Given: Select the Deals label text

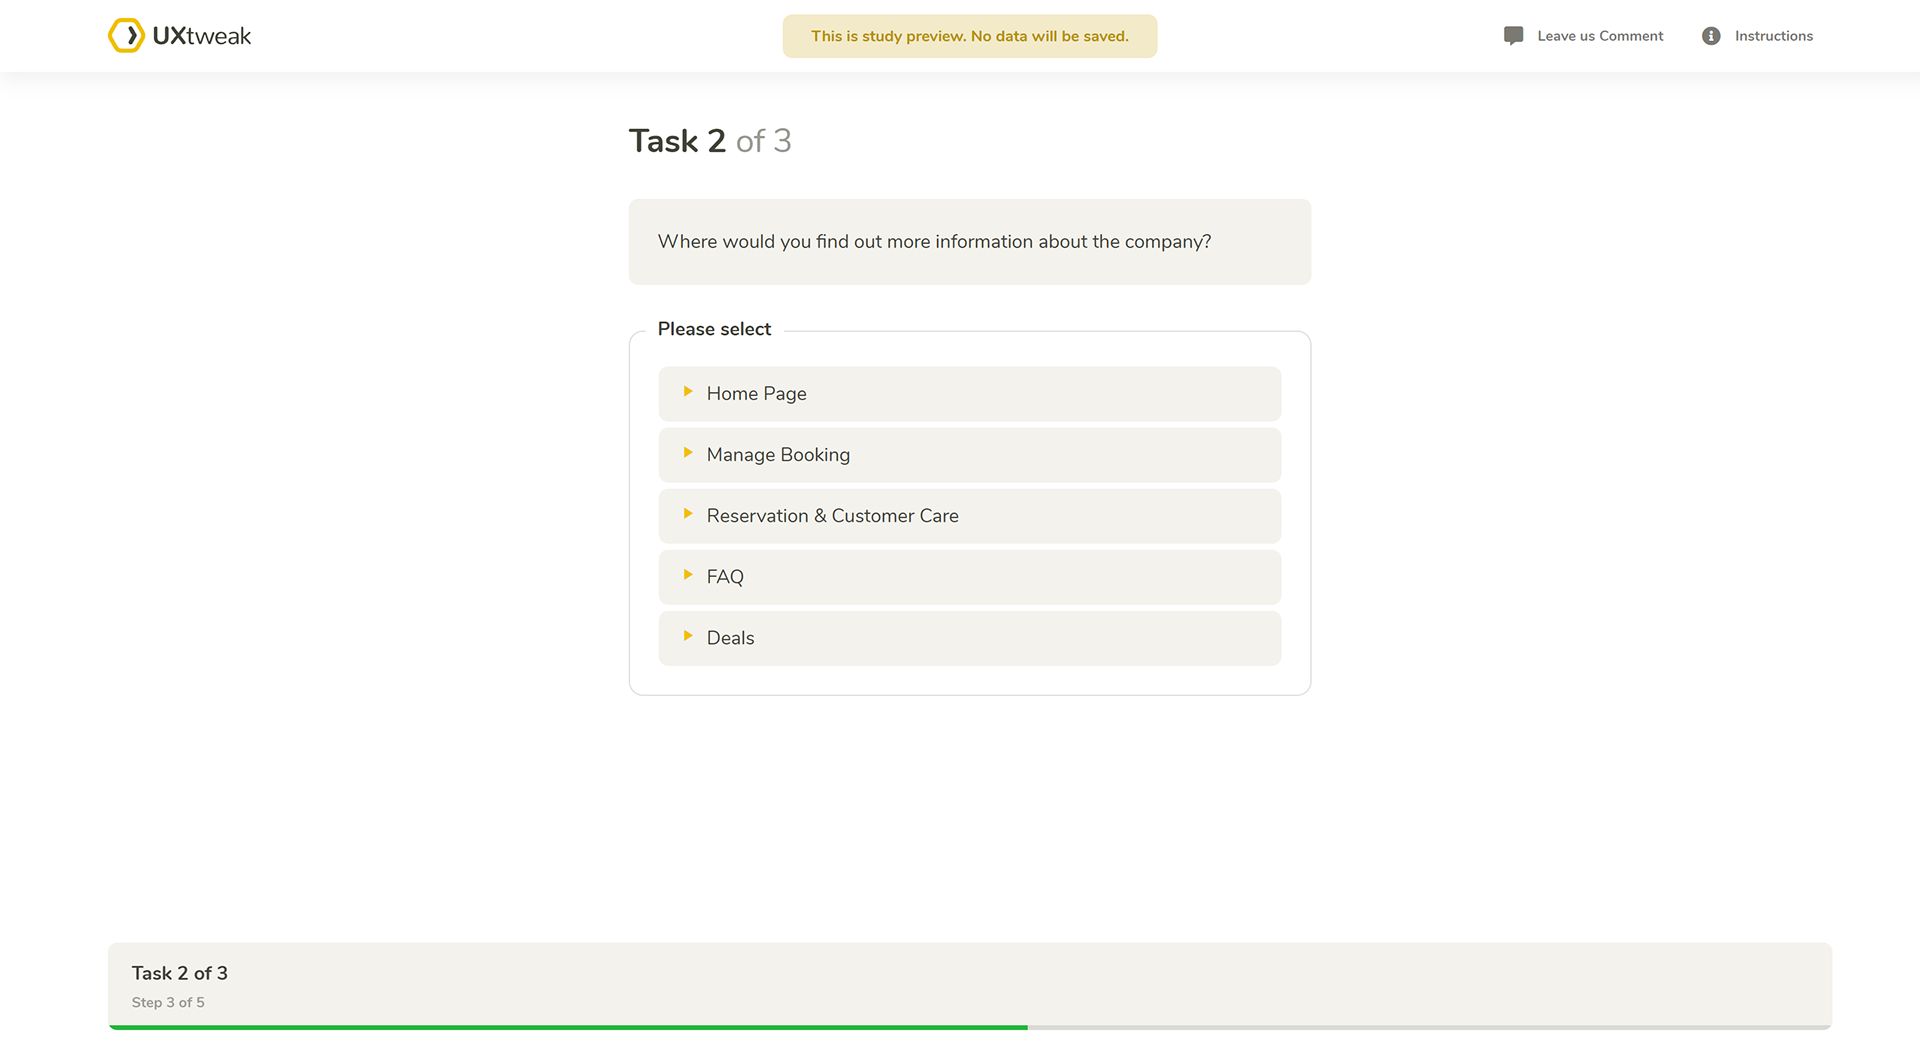Looking at the screenshot, I should point(730,638).
